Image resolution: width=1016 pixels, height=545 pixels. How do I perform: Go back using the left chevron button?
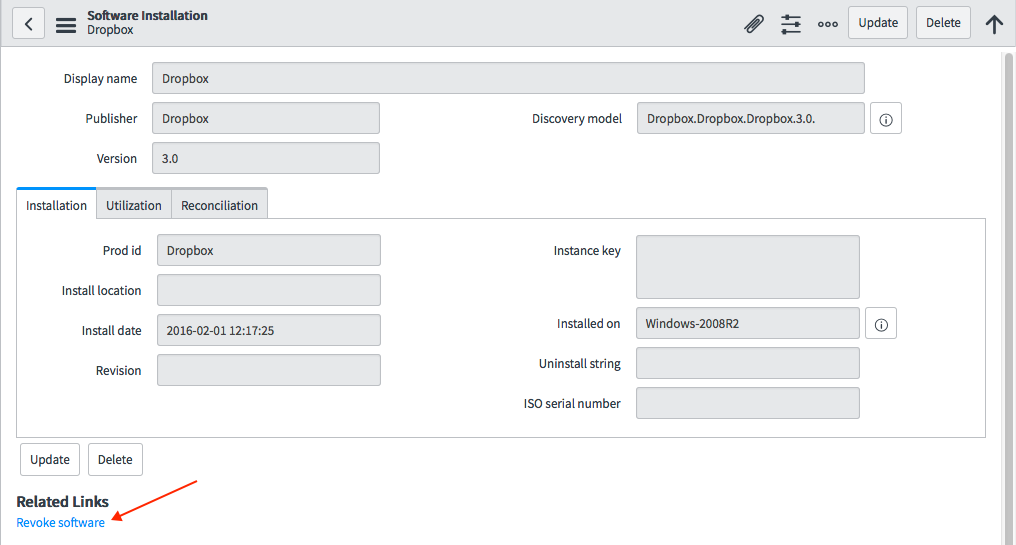tap(29, 23)
